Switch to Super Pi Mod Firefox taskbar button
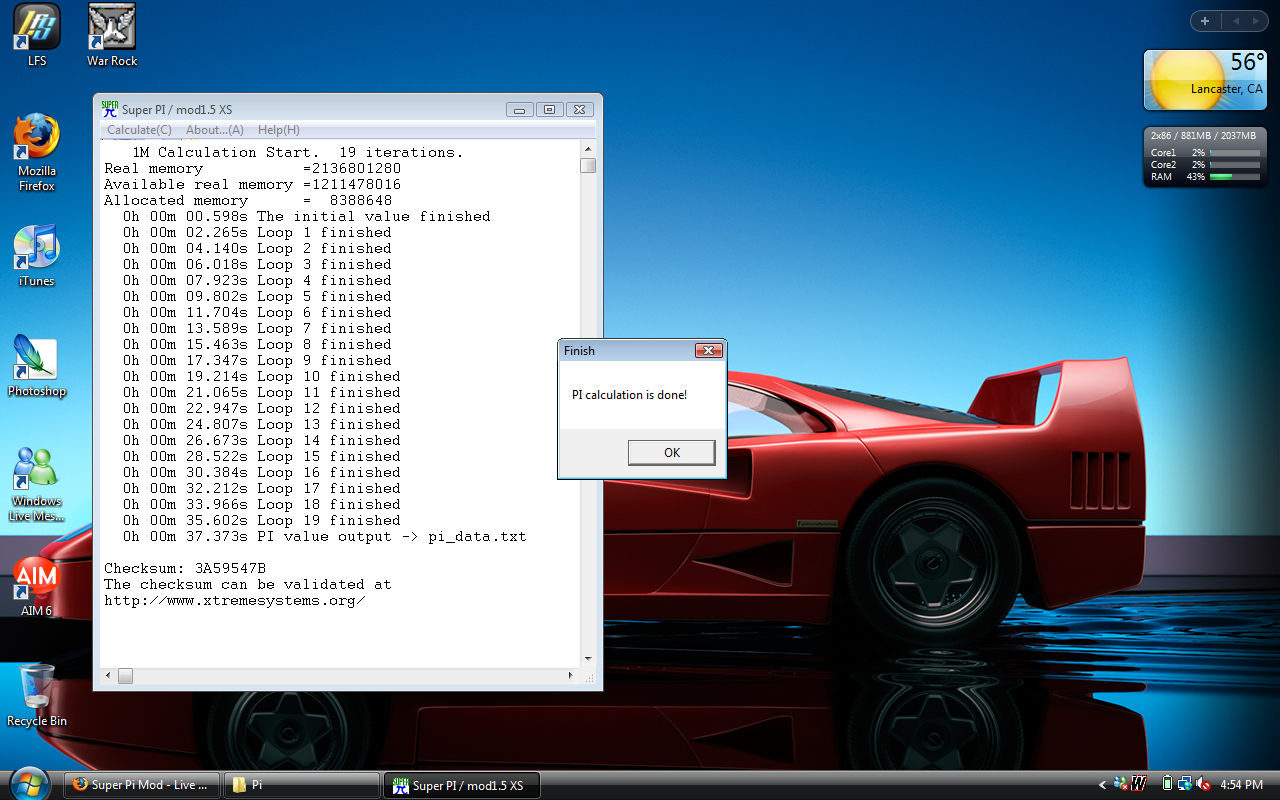The width and height of the screenshot is (1280, 800). click(x=143, y=785)
